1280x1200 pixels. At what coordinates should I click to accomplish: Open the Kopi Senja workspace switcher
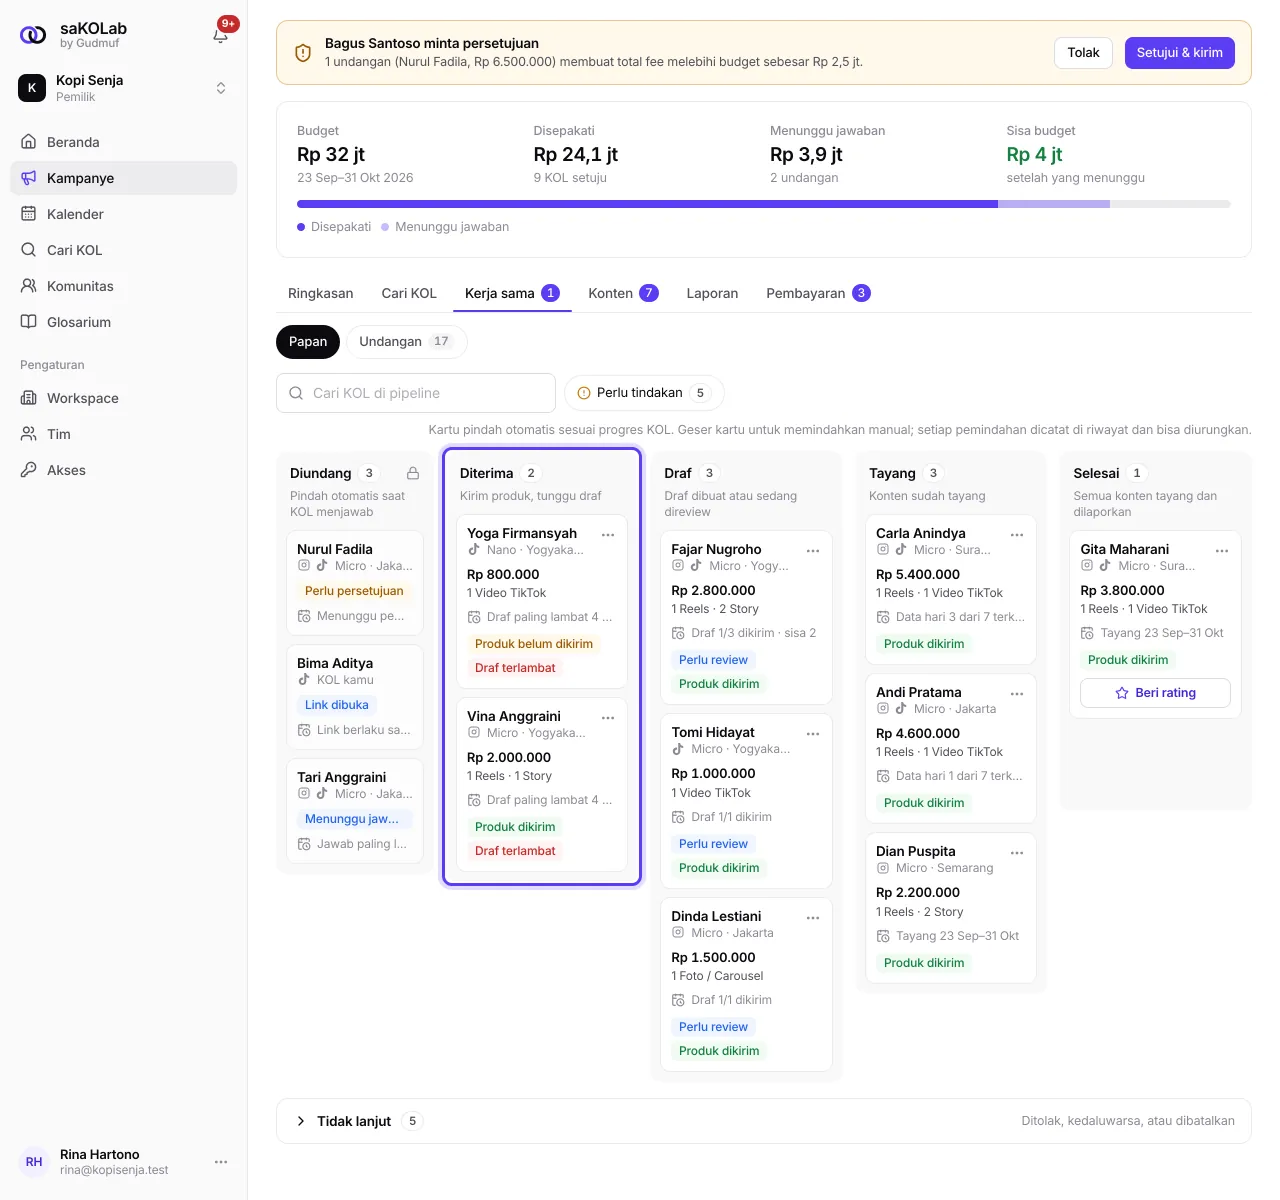(x=124, y=88)
